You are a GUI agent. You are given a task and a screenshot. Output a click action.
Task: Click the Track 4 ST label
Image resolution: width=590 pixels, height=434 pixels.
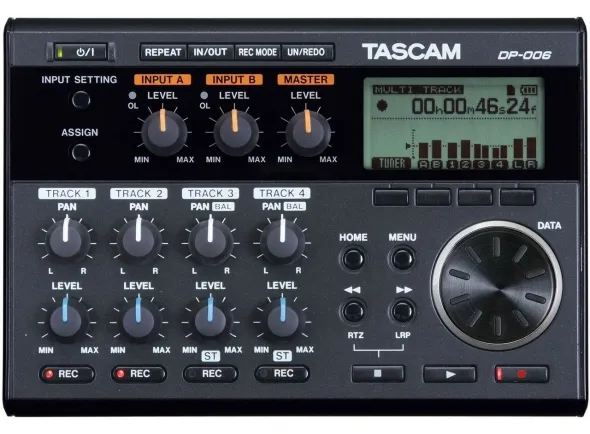point(282,356)
